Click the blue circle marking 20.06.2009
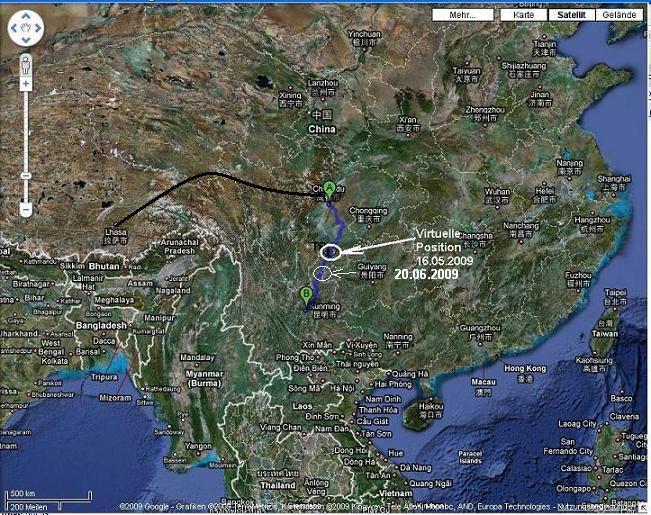The width and height of the screenshot is (651, 515). click(x=322, y=273)
